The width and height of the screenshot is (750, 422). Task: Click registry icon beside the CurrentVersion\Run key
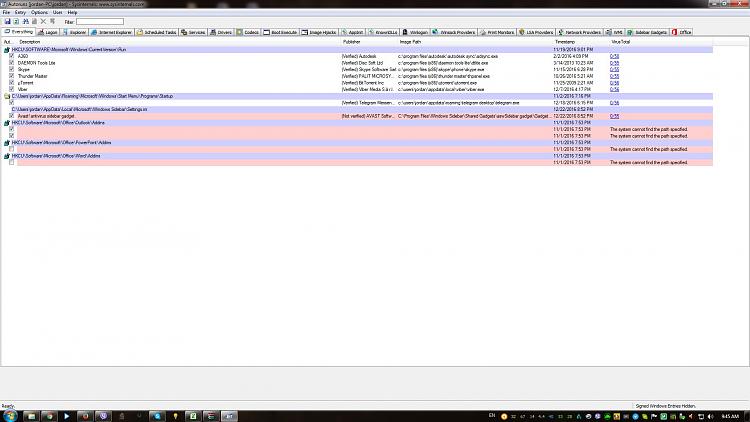(7, 50)
